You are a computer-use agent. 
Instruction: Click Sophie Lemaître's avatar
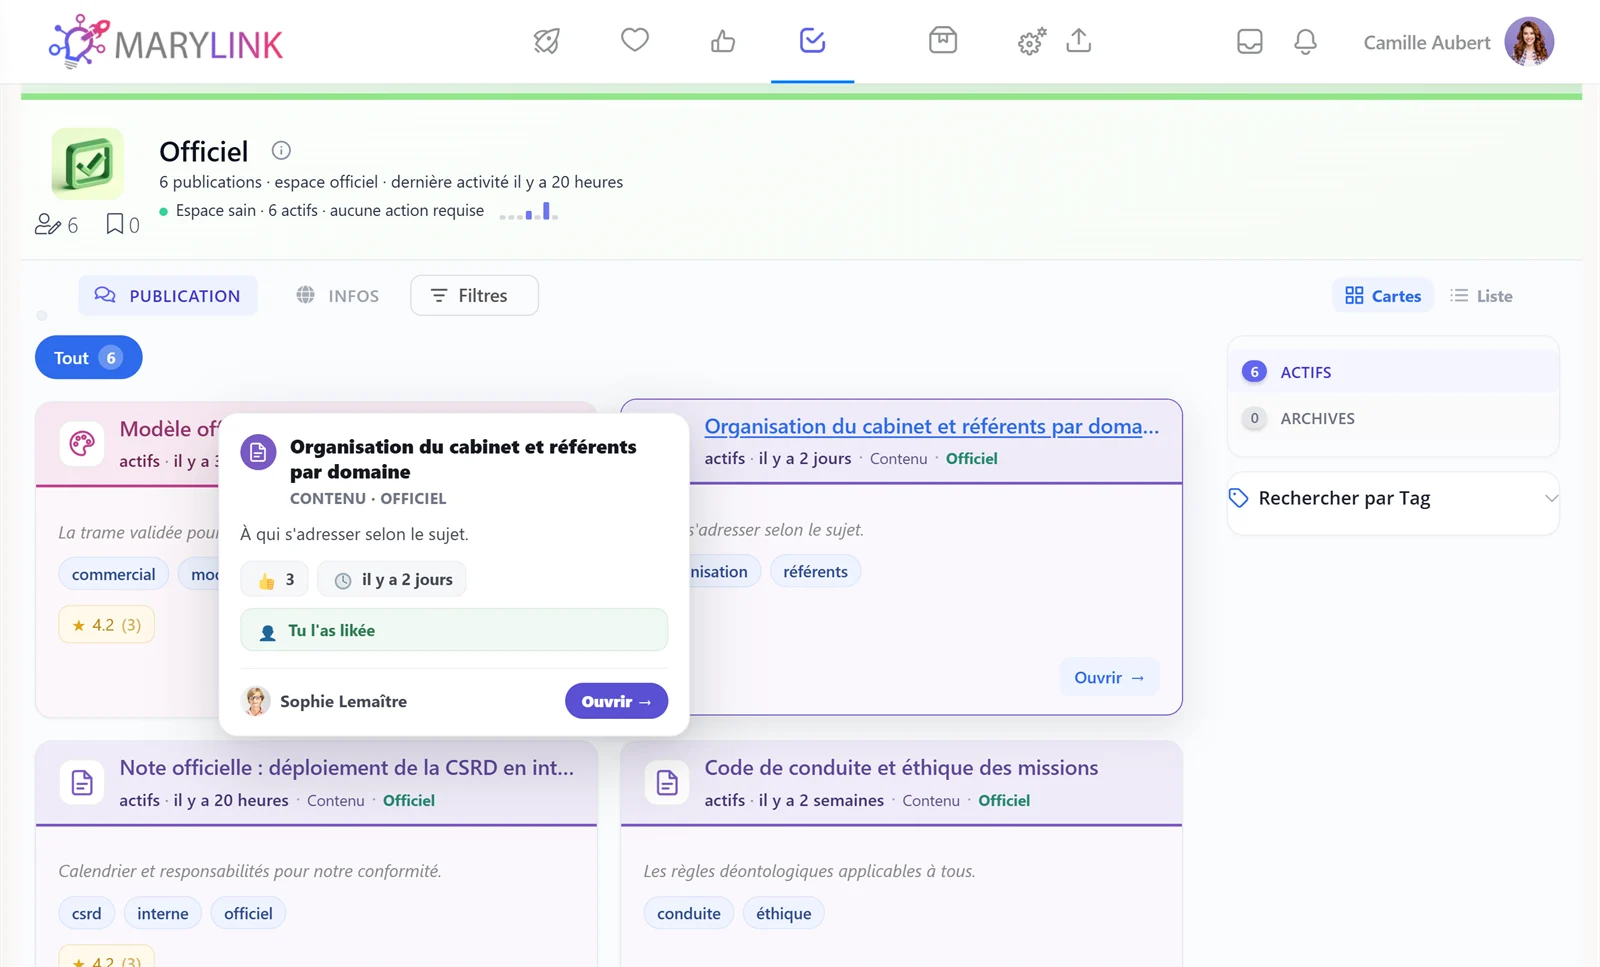(x=256, y=701)
